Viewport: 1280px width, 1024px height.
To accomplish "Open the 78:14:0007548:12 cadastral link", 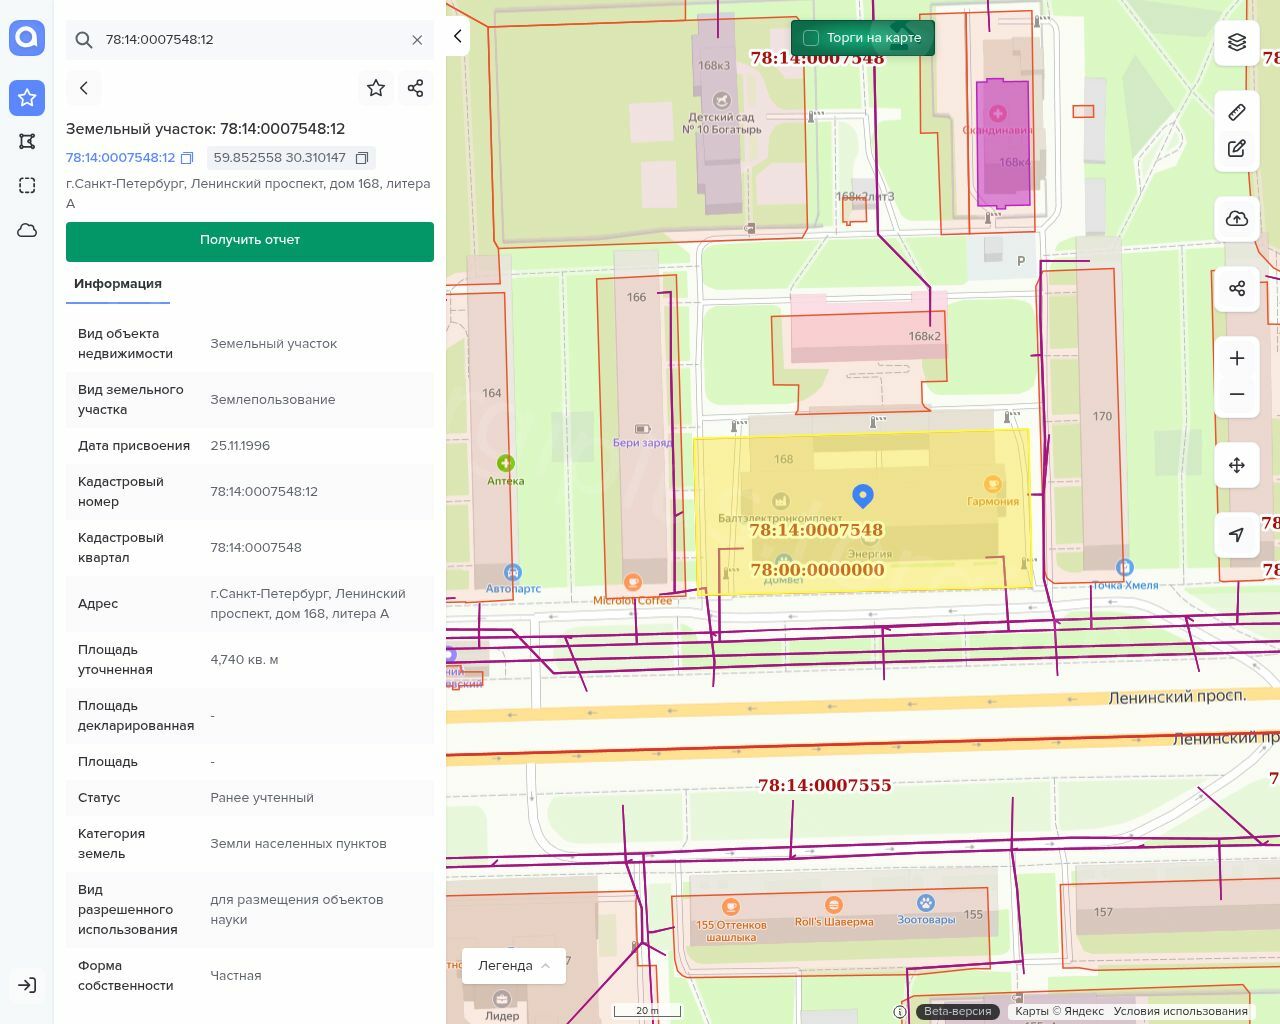I will pyautogui.click(x=120, y=158).
